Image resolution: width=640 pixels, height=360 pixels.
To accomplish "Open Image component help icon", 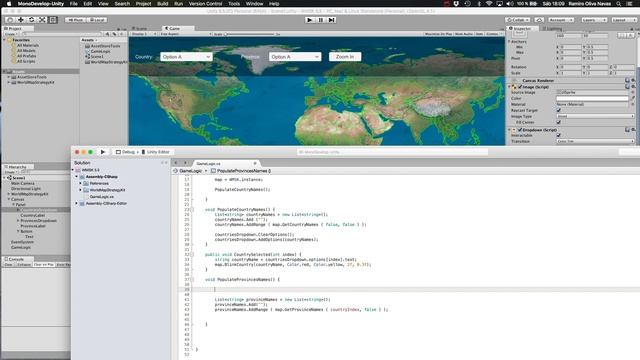I will point(627,87).
